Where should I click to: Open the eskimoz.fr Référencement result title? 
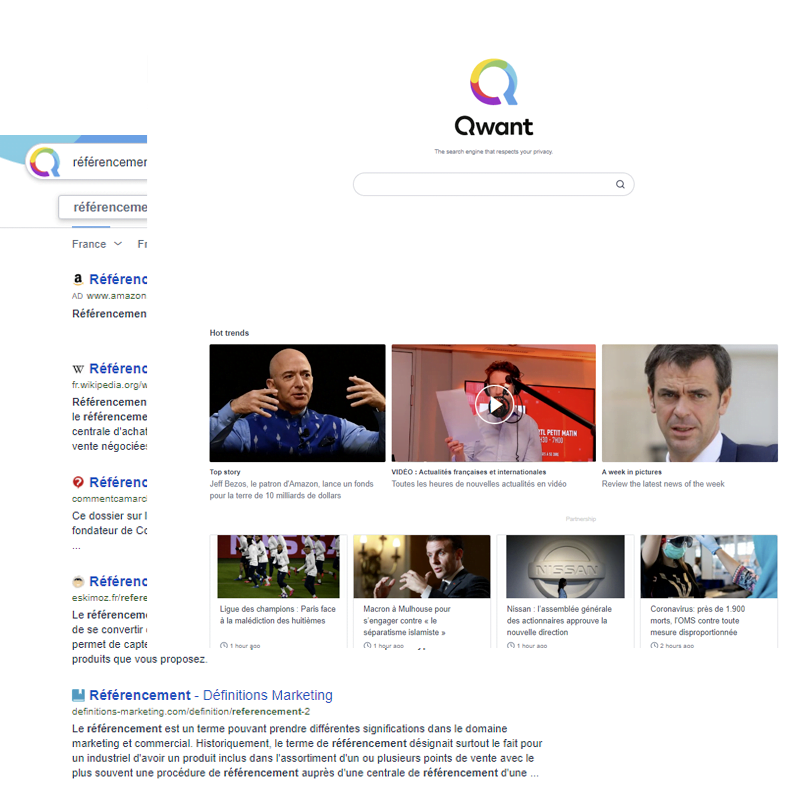tap(118, 581)
